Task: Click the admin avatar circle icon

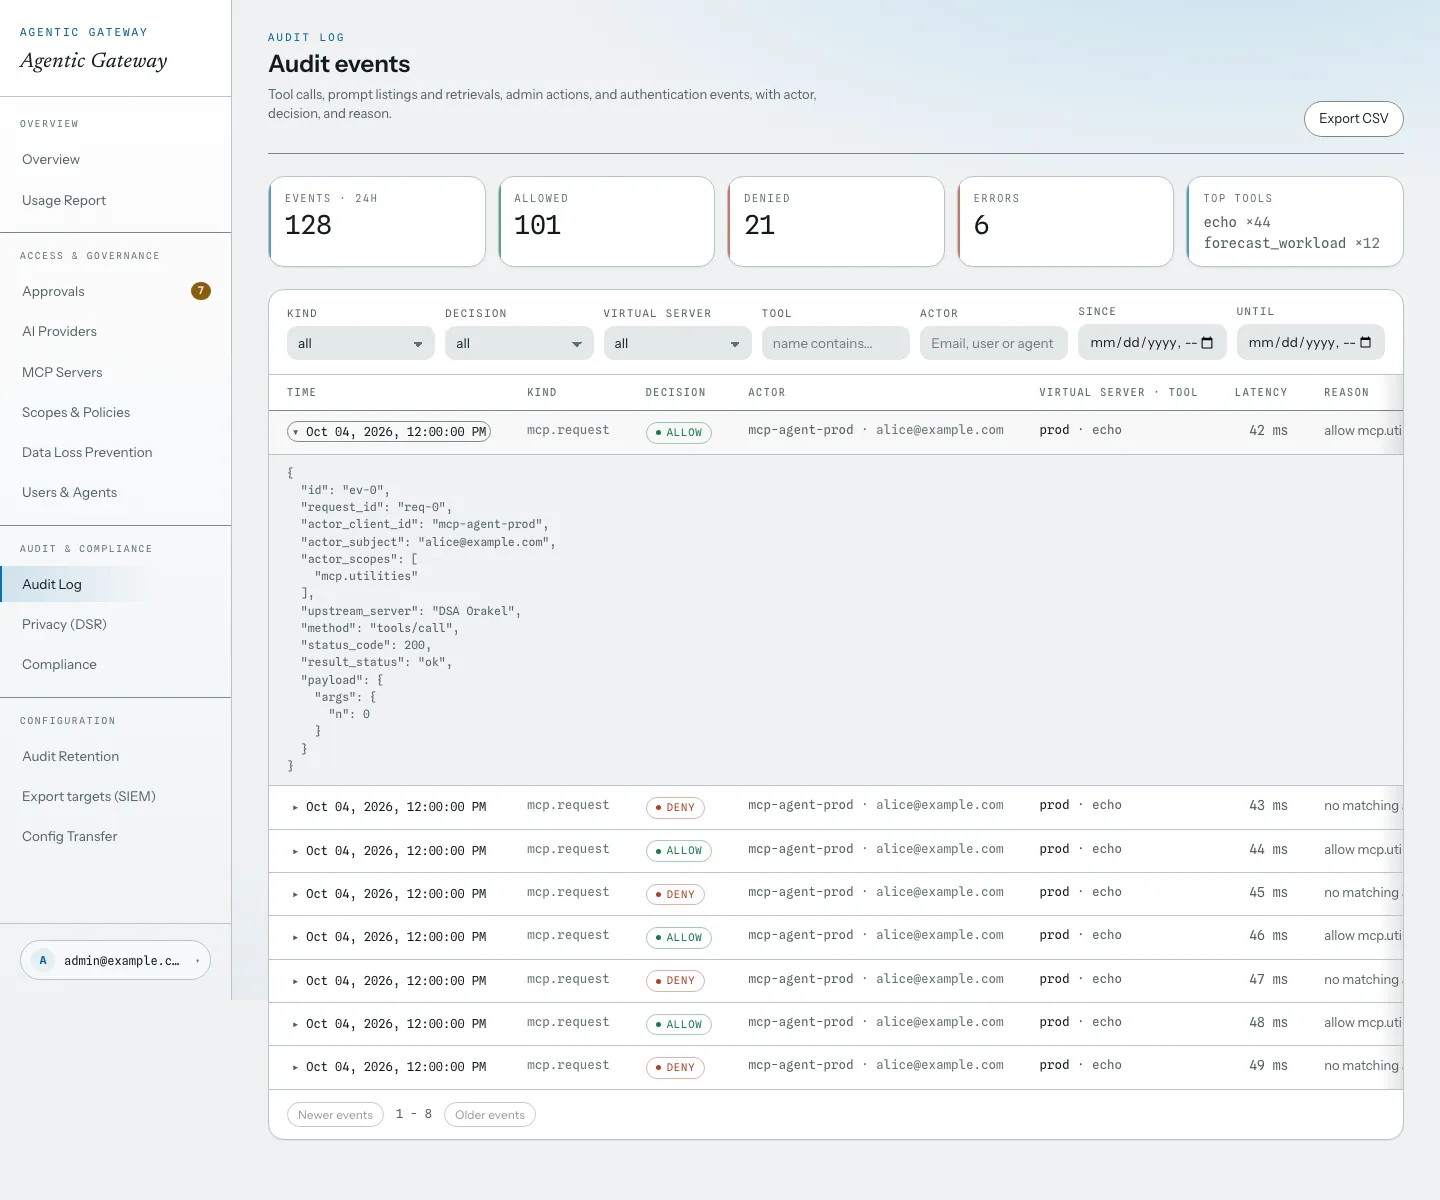Action: click(43, 960)
